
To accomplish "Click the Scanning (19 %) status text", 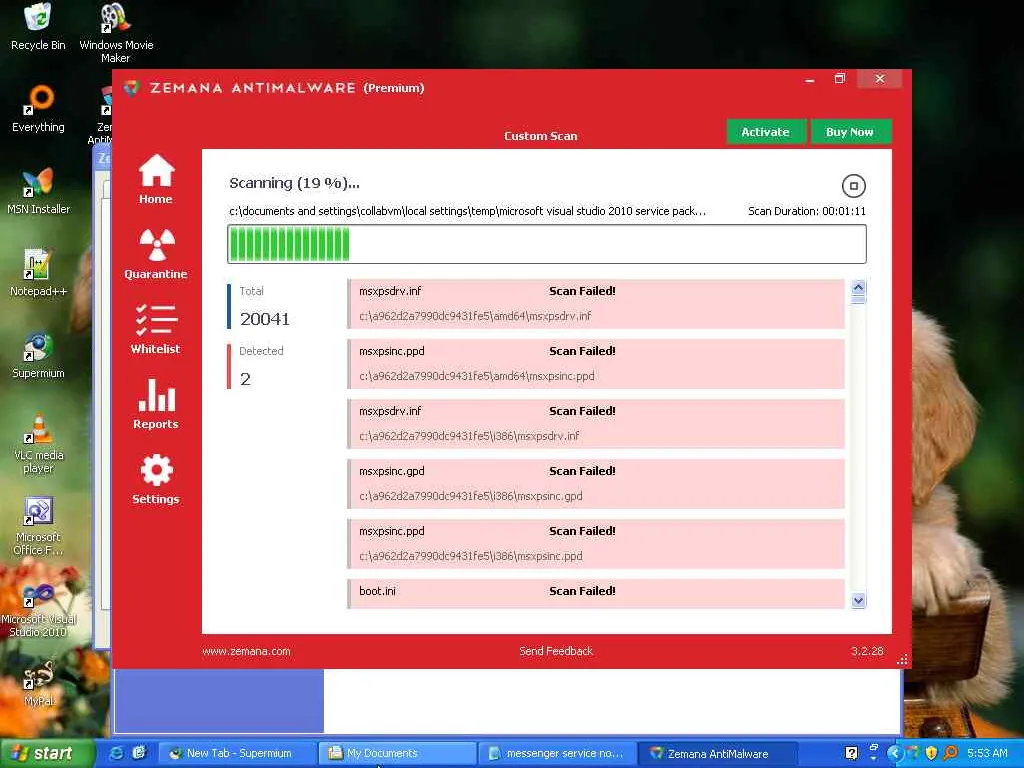I will tap(294, 183).
